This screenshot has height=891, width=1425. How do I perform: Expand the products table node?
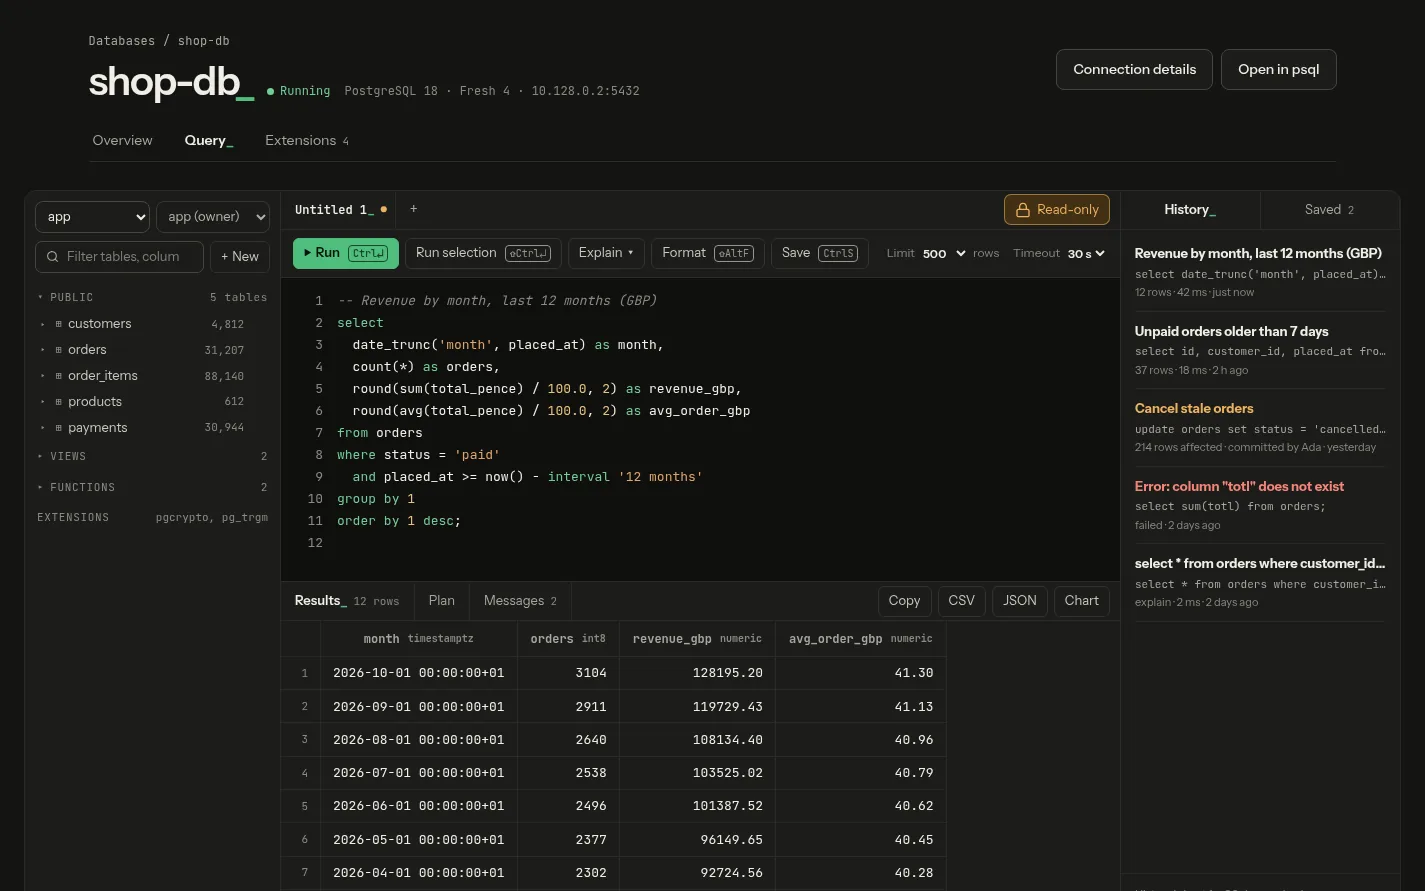[x=42, y=402]
